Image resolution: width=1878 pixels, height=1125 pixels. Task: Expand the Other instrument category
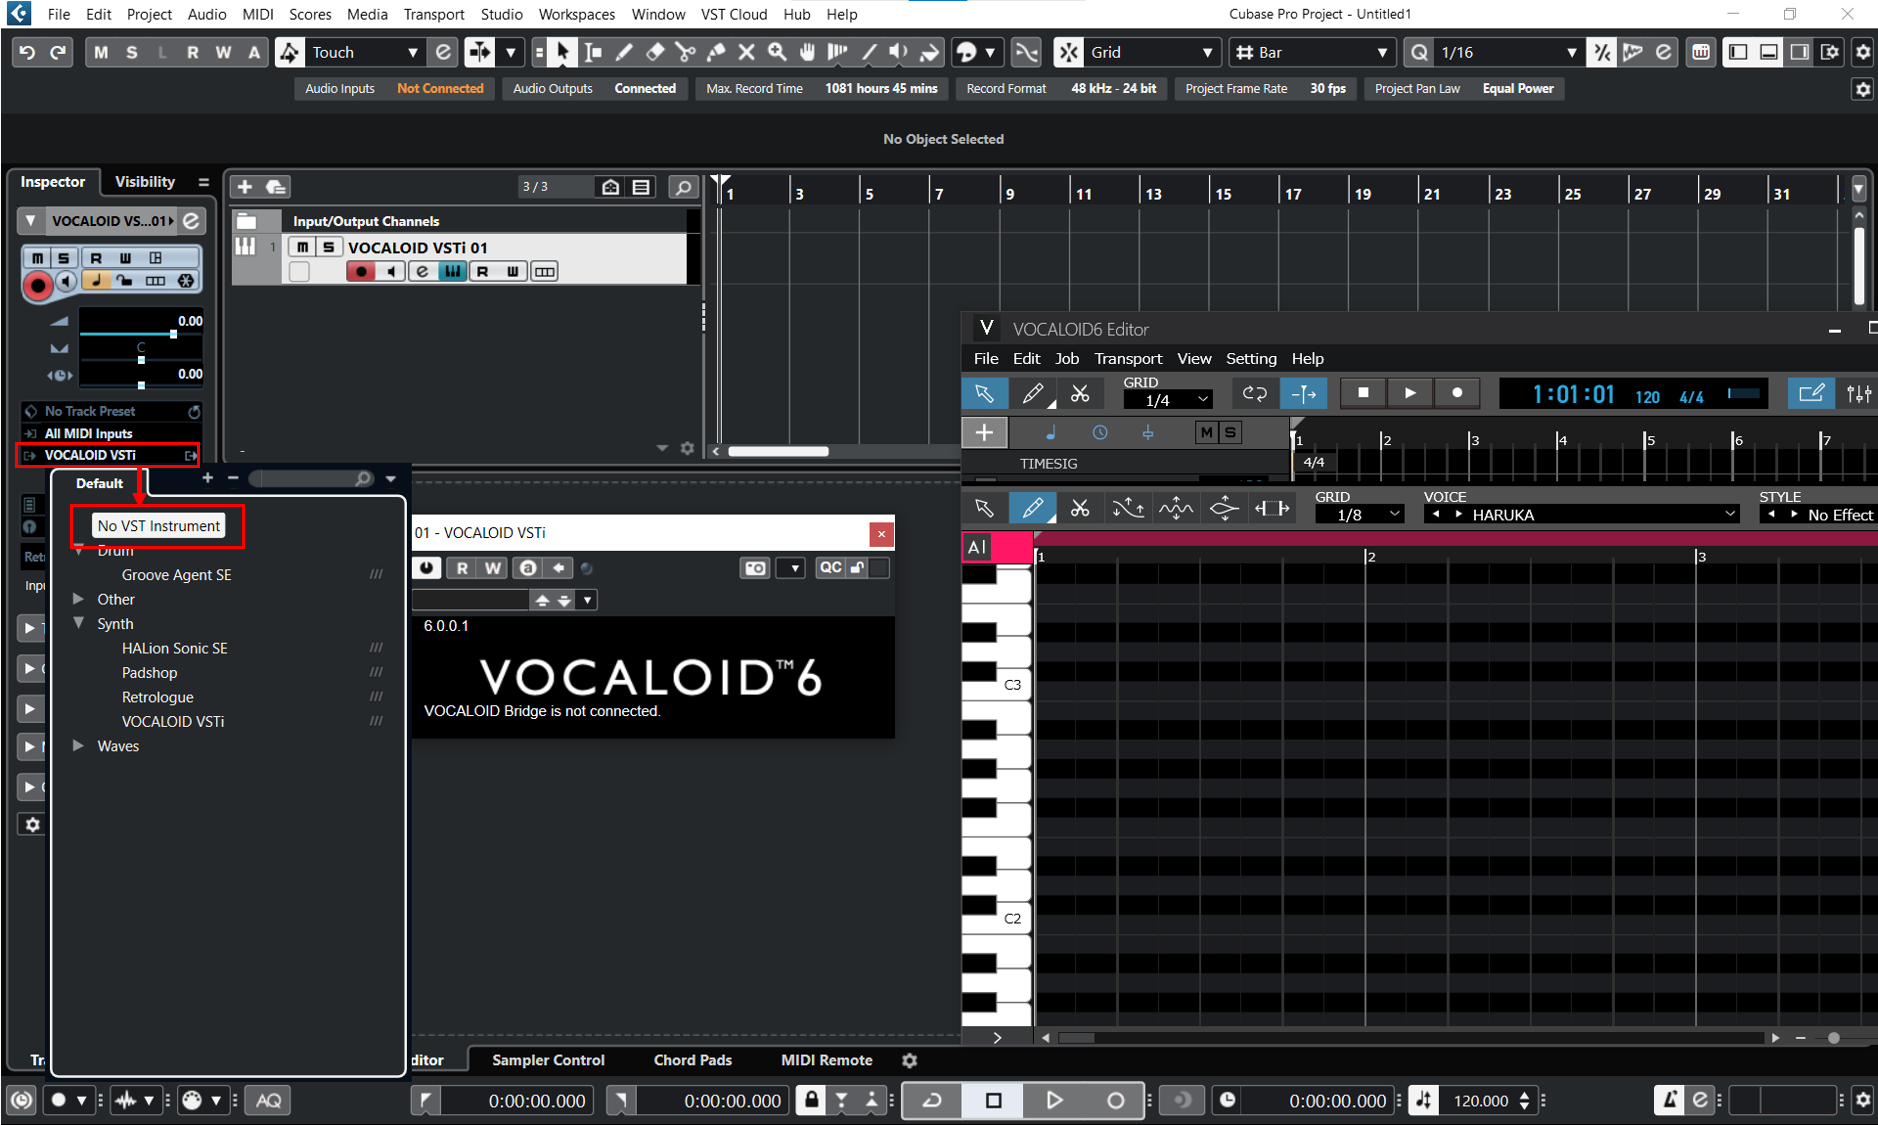tap(79, 599)
